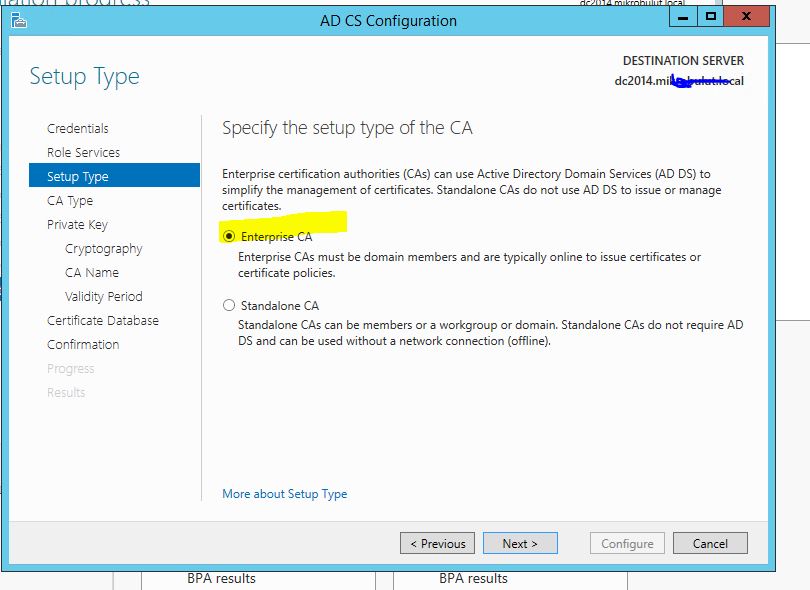Jump to the CA Type step
The image size is (810, 590).
point(70,200)
